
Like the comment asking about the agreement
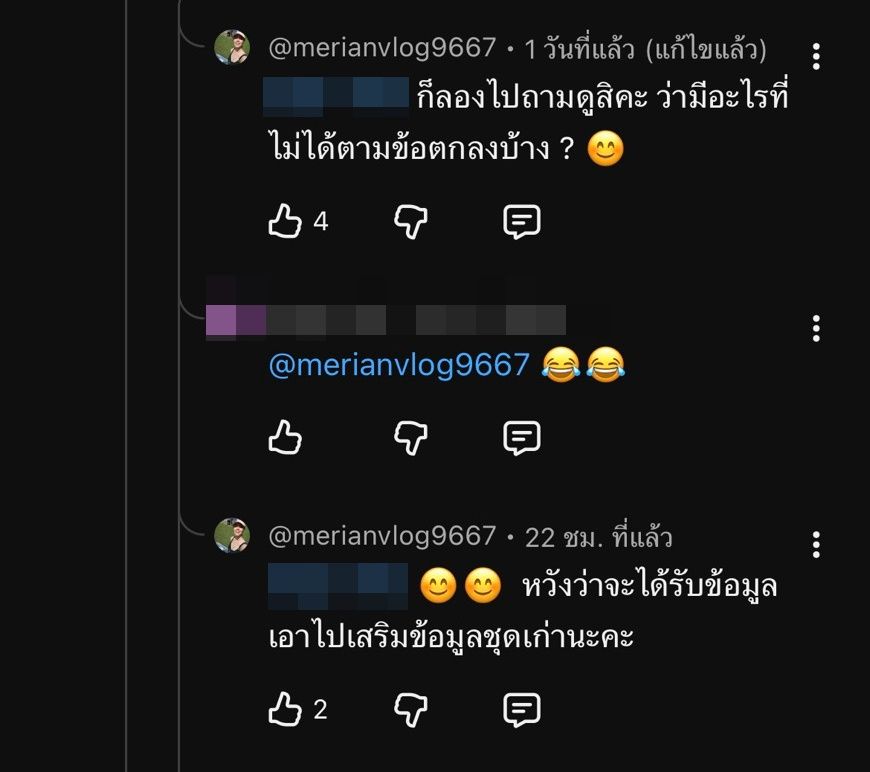pos(286,221)
